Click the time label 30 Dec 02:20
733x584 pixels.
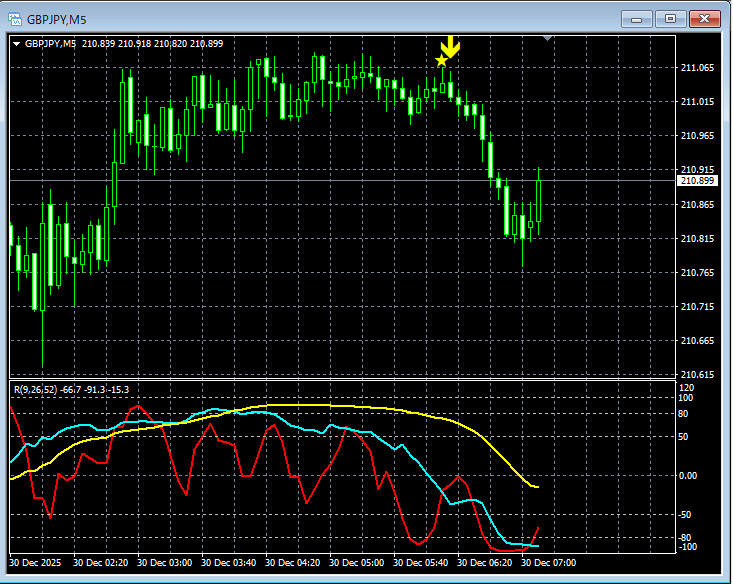pos(101,562)
